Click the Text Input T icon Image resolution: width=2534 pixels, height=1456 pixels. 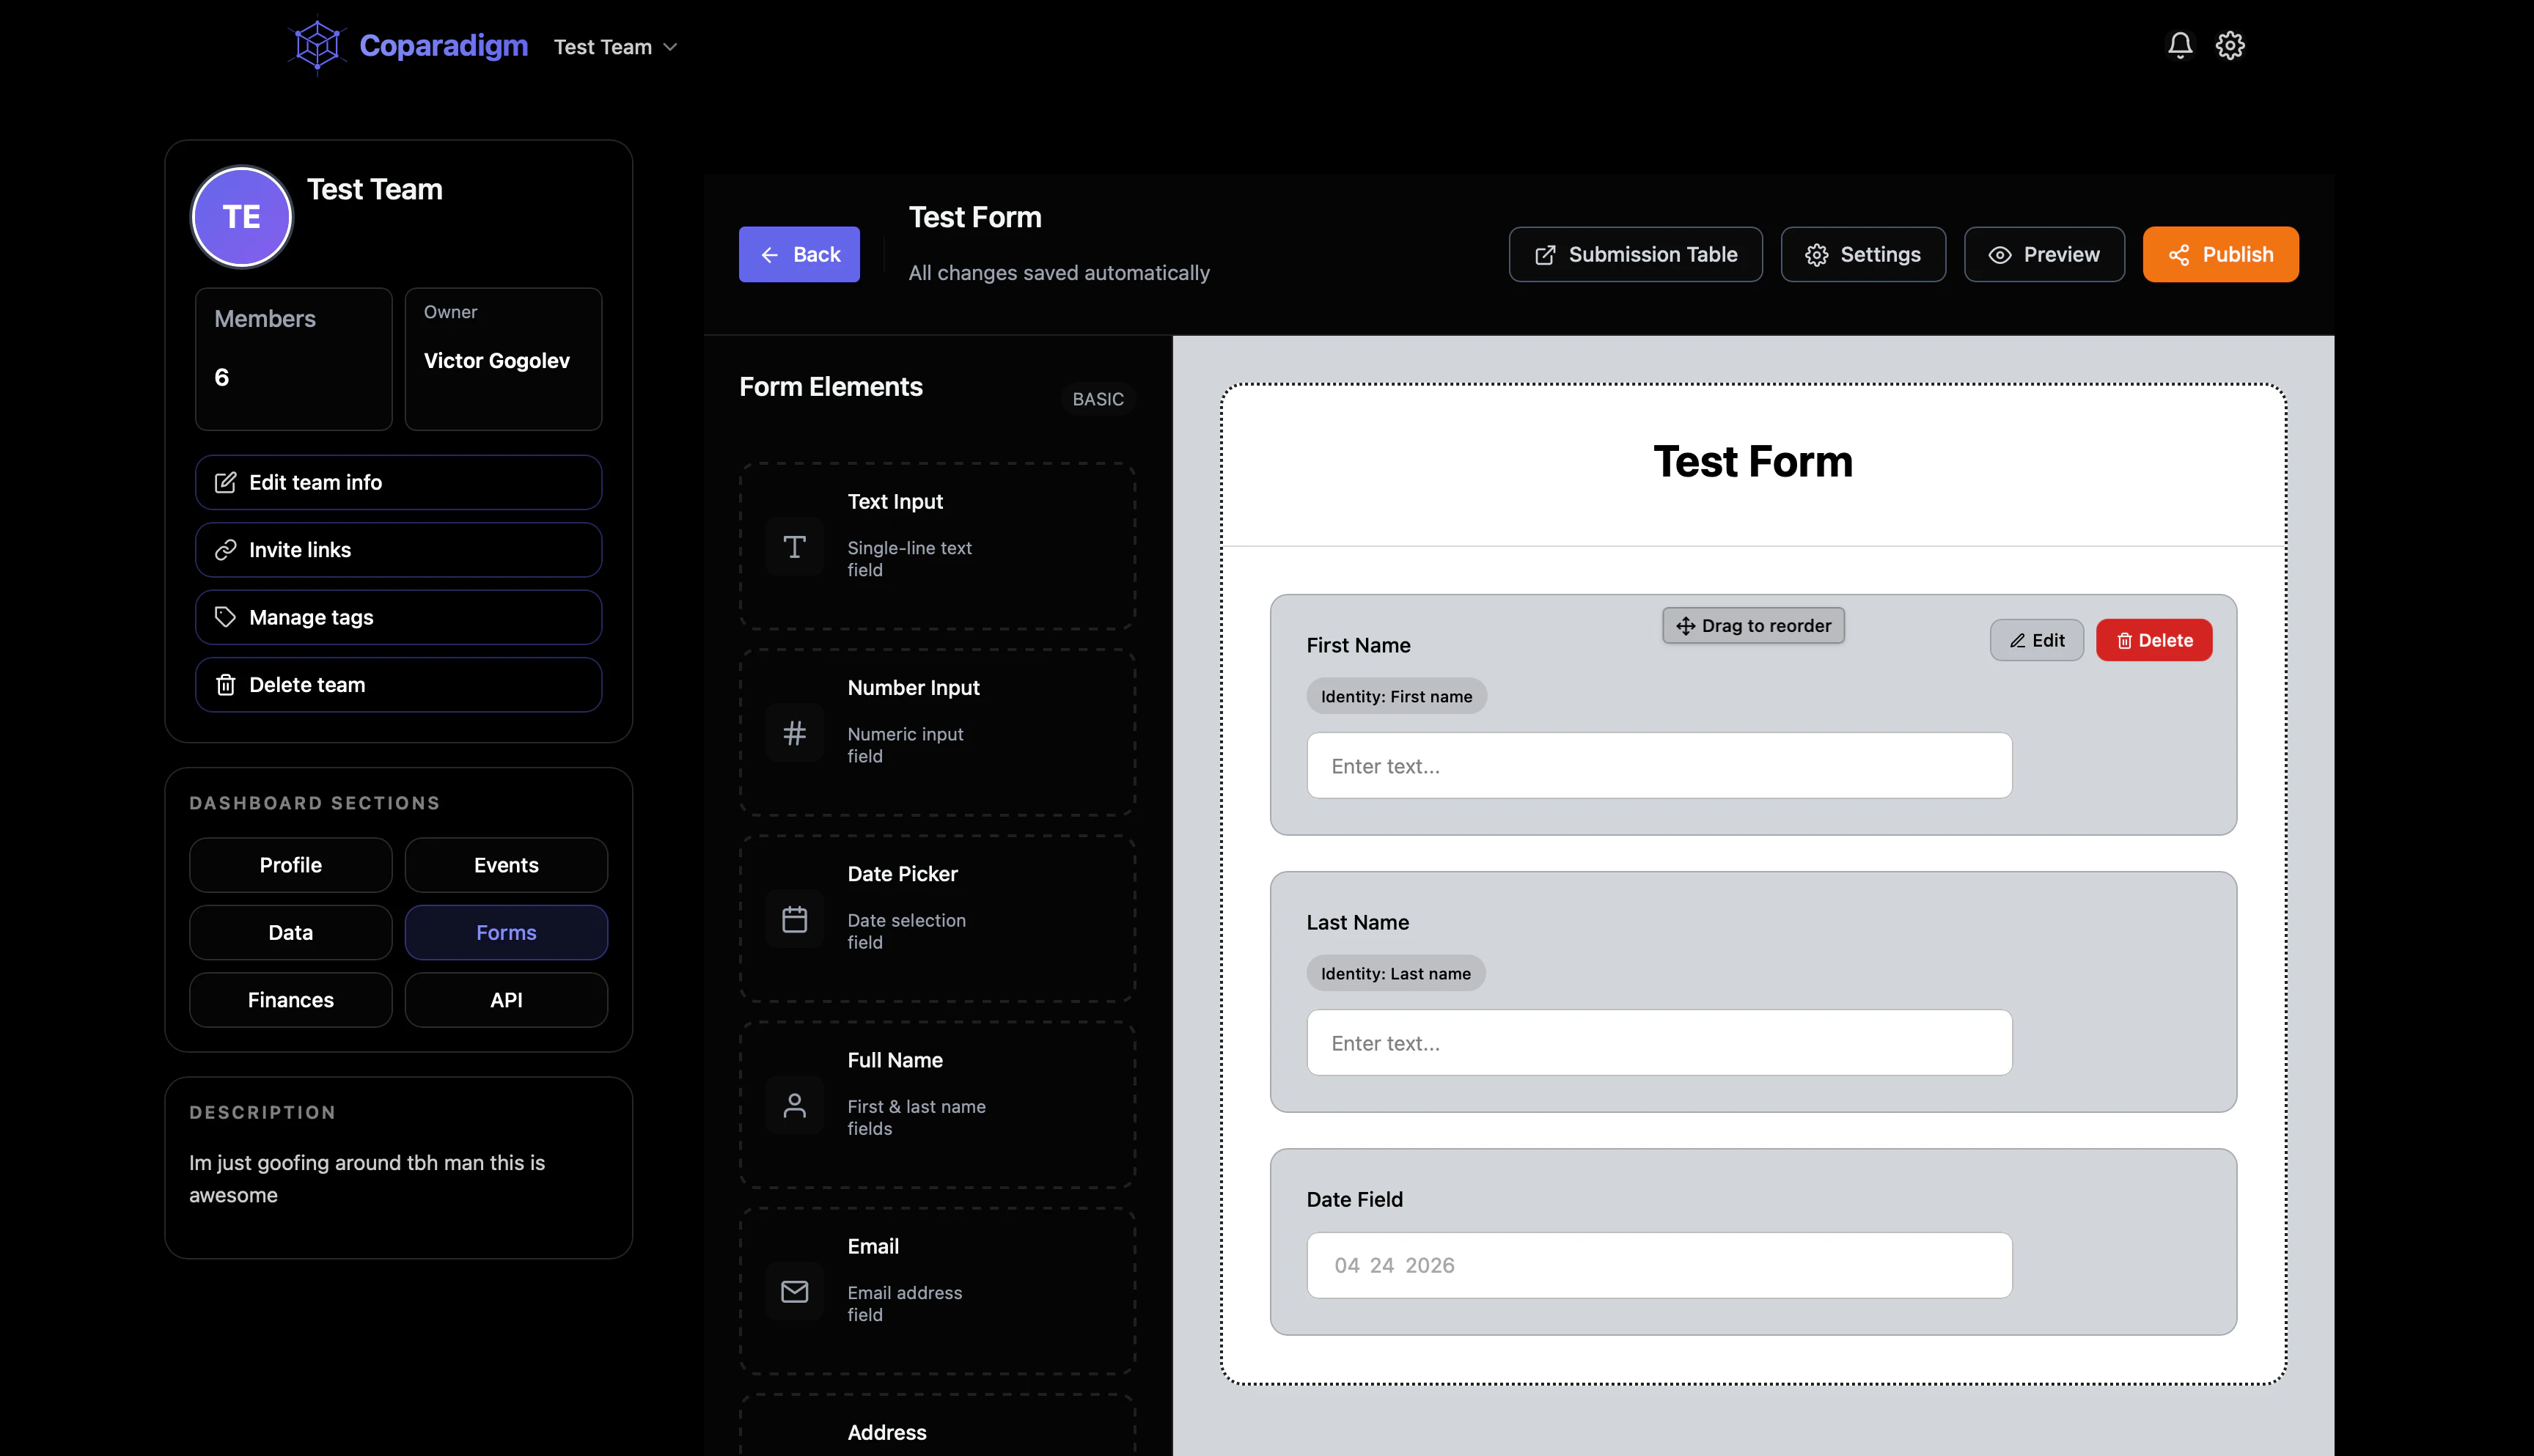click(794, 546)
